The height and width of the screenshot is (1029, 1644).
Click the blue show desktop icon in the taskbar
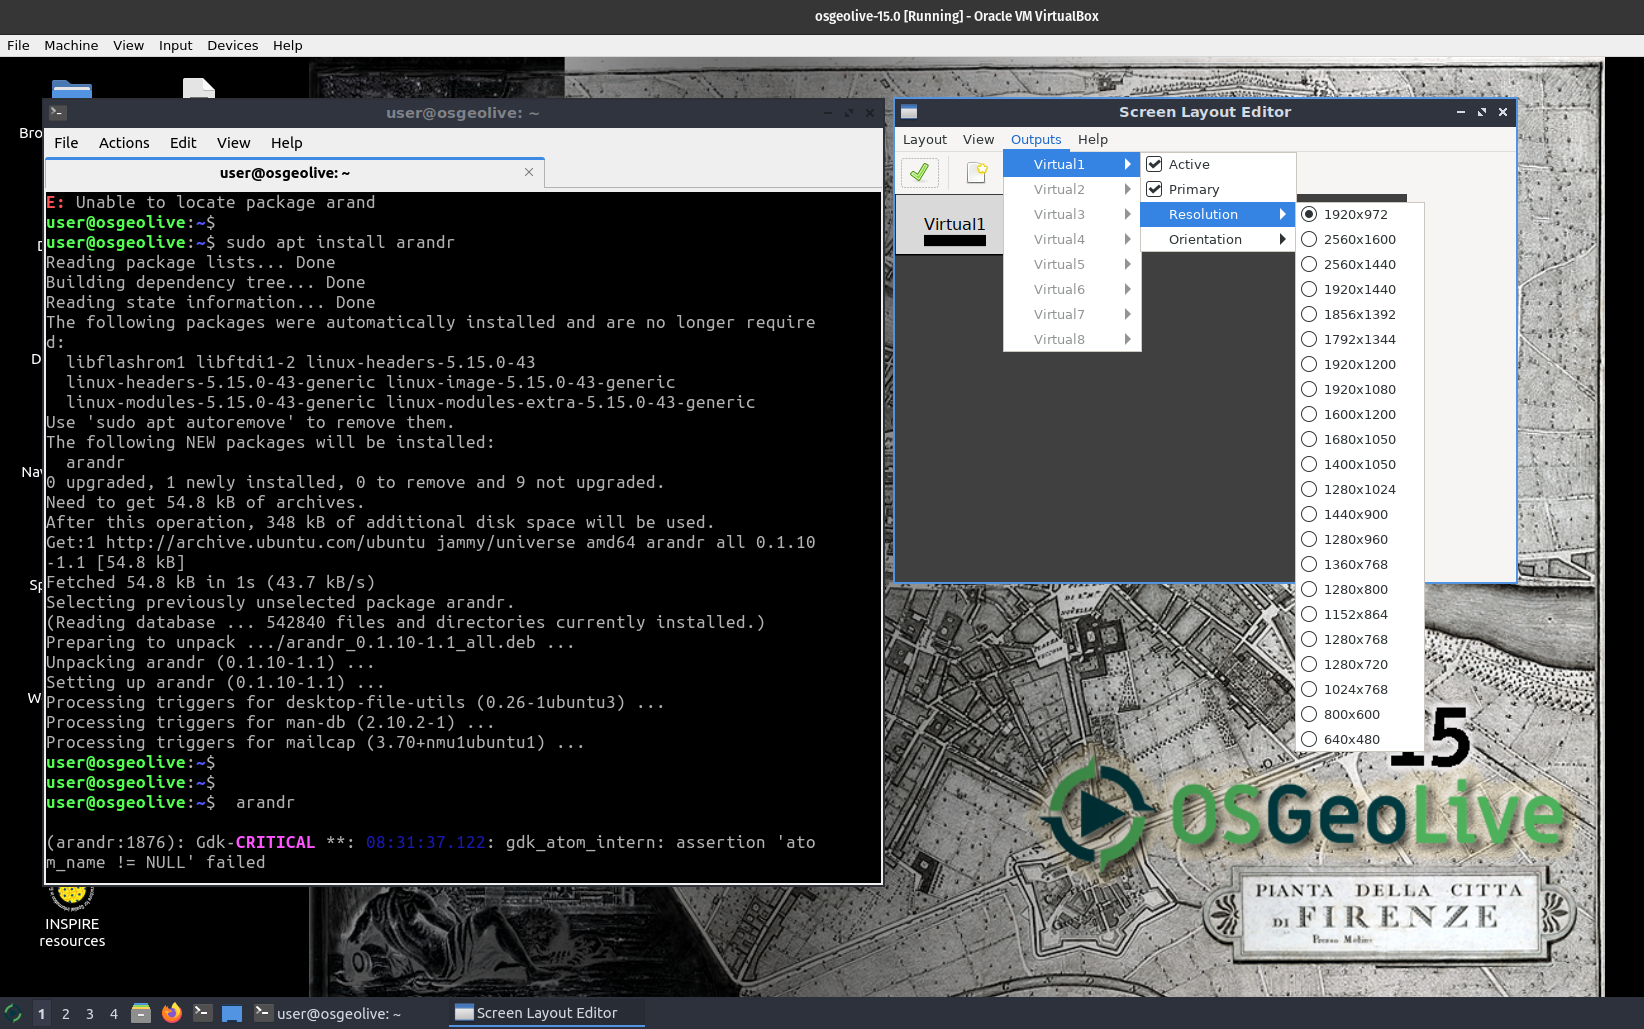tap(232, 1013)
